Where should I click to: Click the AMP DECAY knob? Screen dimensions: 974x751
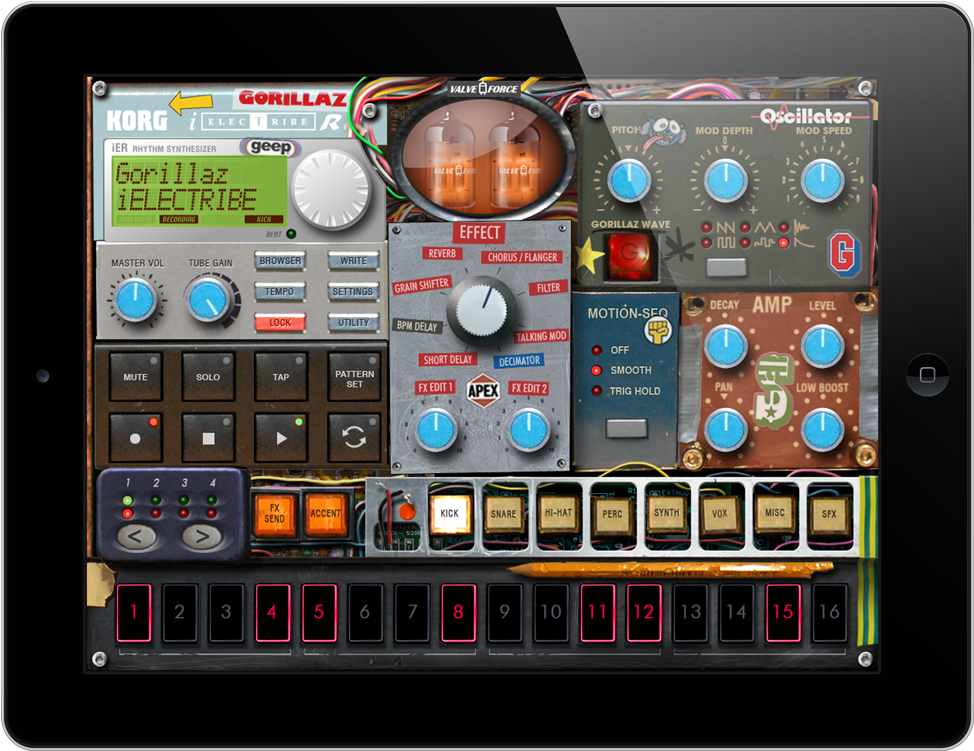pyautogui.click(x=725, y=346)
